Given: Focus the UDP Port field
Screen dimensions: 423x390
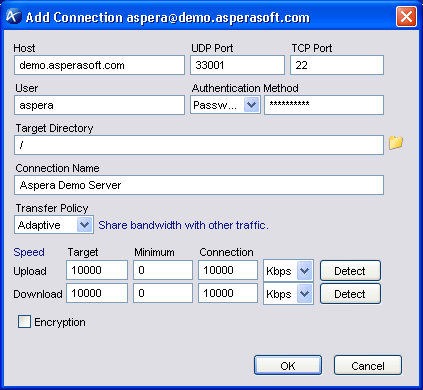Looking at the screenshot, I should click(237, 65).
